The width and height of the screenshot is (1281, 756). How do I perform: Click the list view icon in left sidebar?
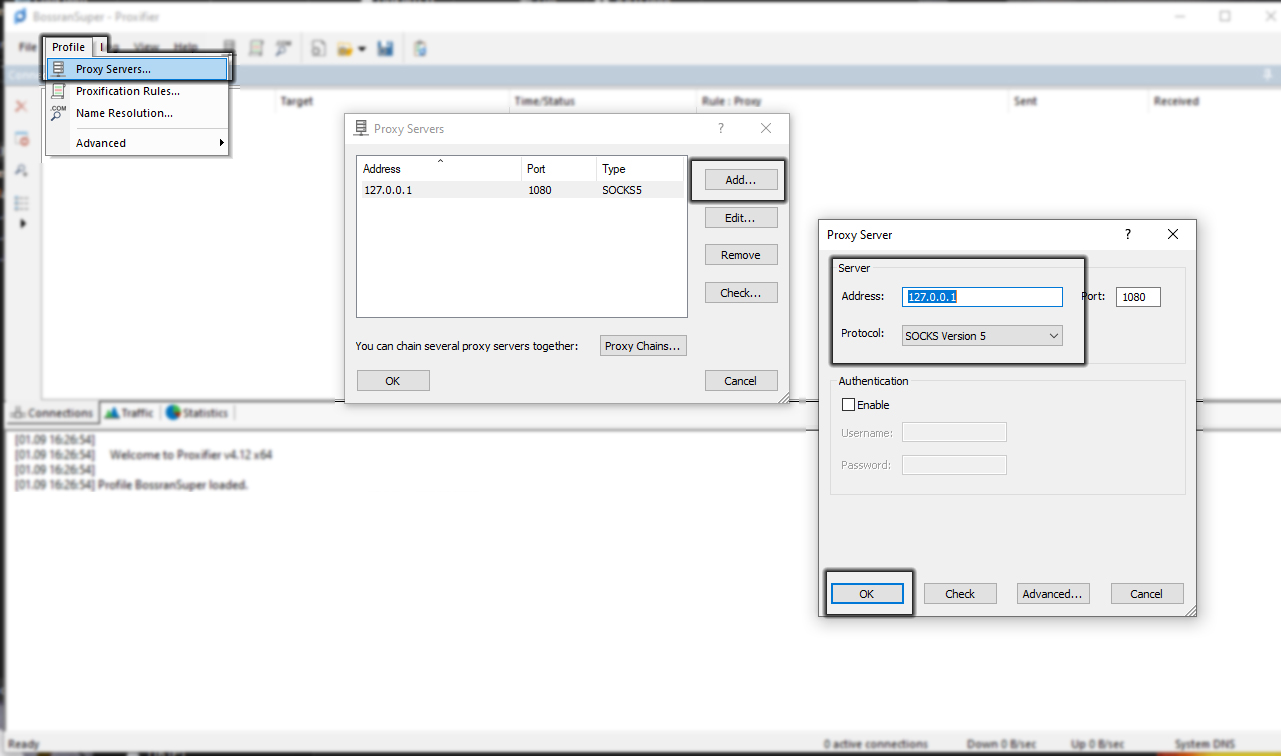(21, 203)
